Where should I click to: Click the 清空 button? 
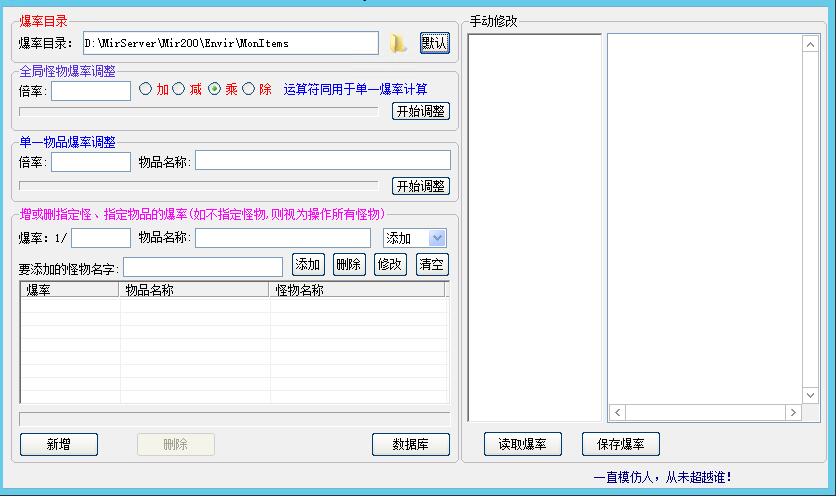tap(432, 265)
